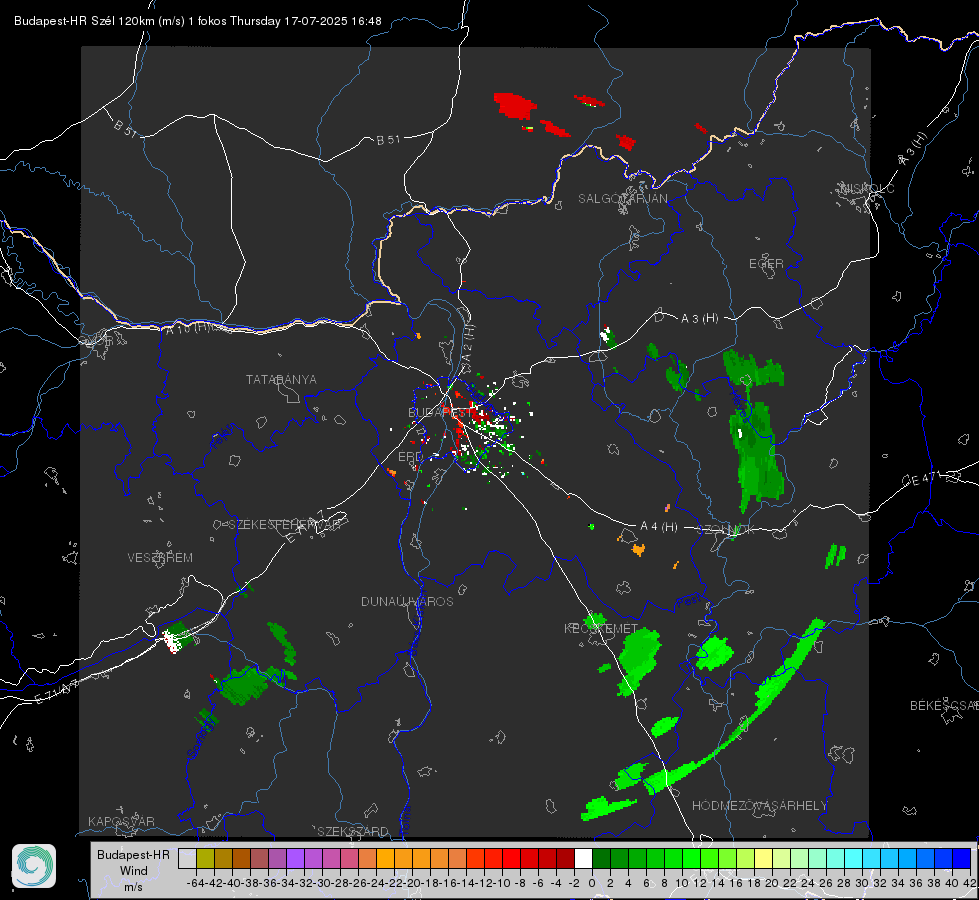Click the legend value -30

point(322,883)
